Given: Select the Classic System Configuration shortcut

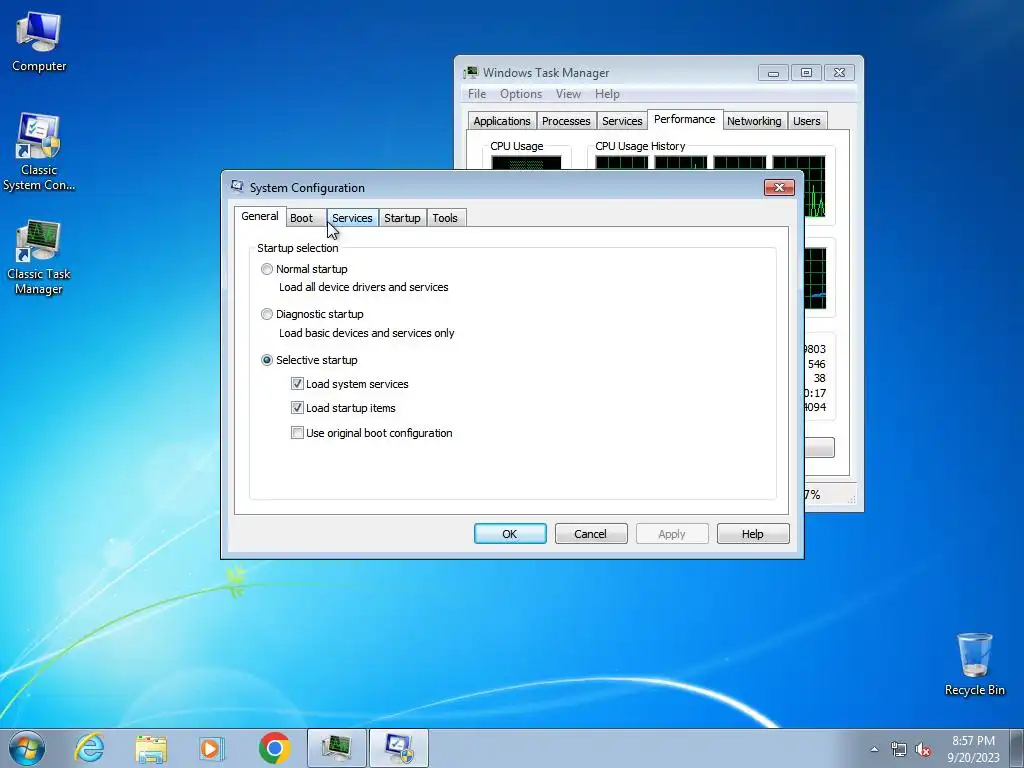Looking at the screenshot, I should (39, 152).
